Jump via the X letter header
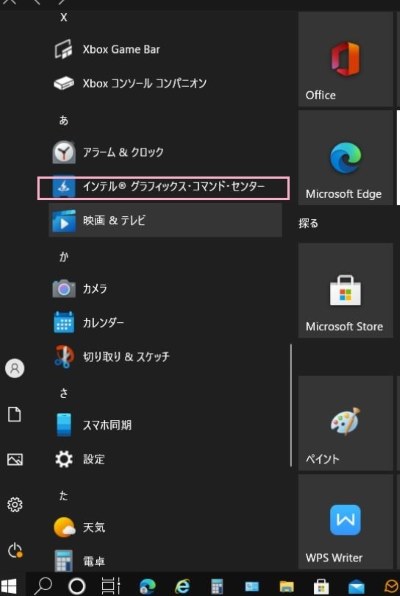The height and width of the screenshot is (596, 400). (64, 17)
